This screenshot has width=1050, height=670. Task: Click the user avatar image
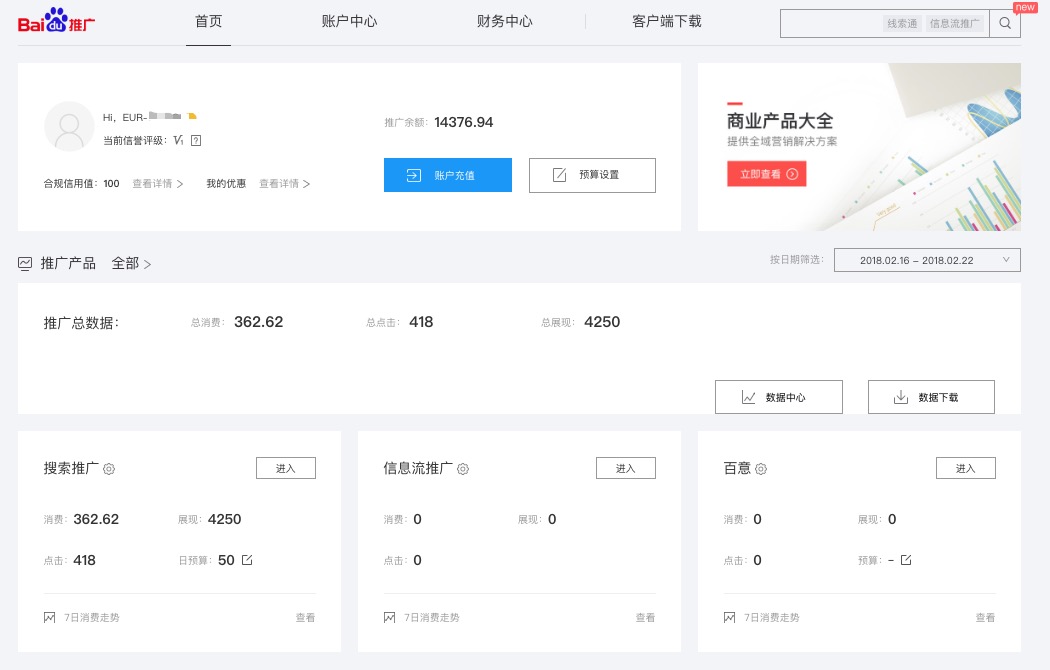click(70, 127)
